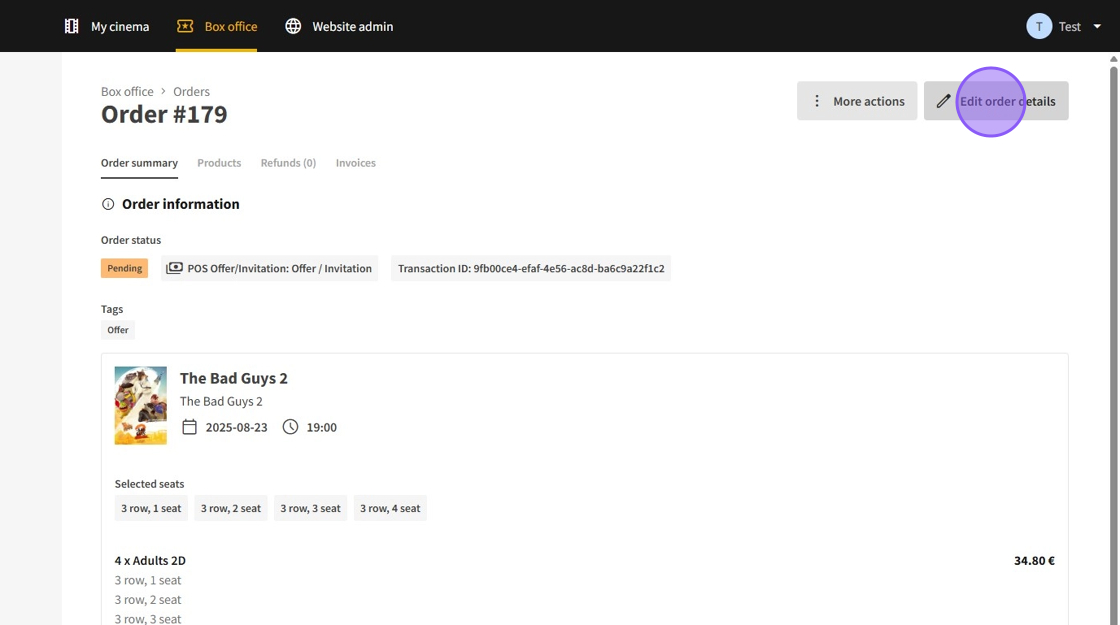The image size is (1120, 625).
Task: Click the calendar icon beside 2025-08-23
Action: pos(189,427)
